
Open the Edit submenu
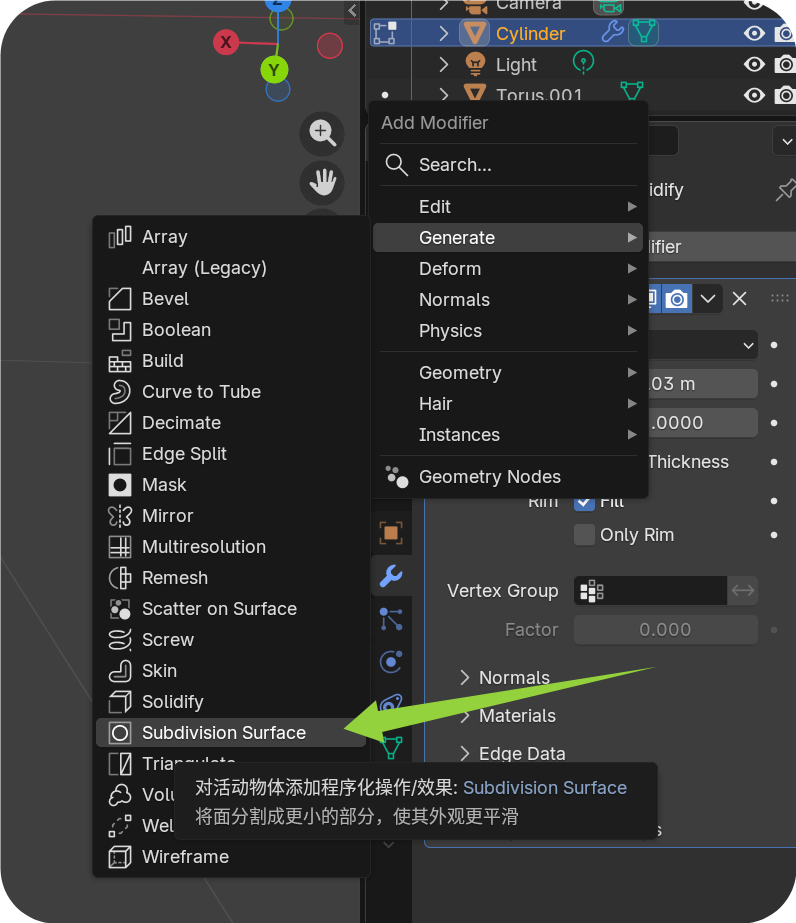coord(508,207)
